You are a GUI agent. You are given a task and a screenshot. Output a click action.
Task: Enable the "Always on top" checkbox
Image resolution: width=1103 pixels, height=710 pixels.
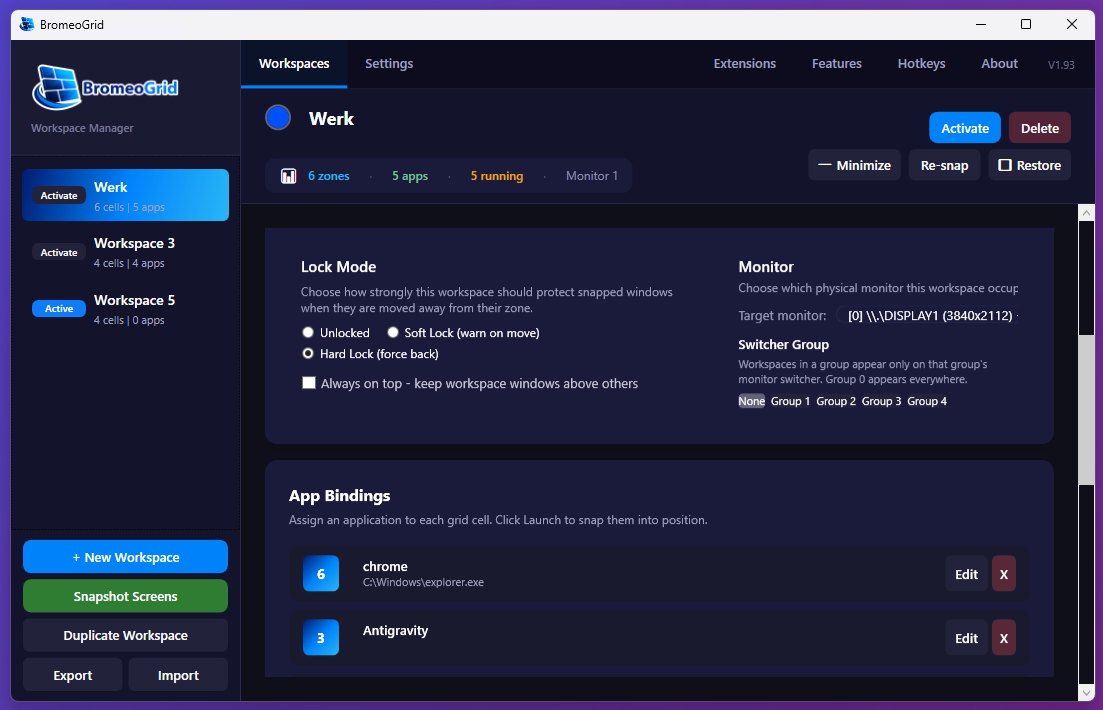(x=309, y=383)
